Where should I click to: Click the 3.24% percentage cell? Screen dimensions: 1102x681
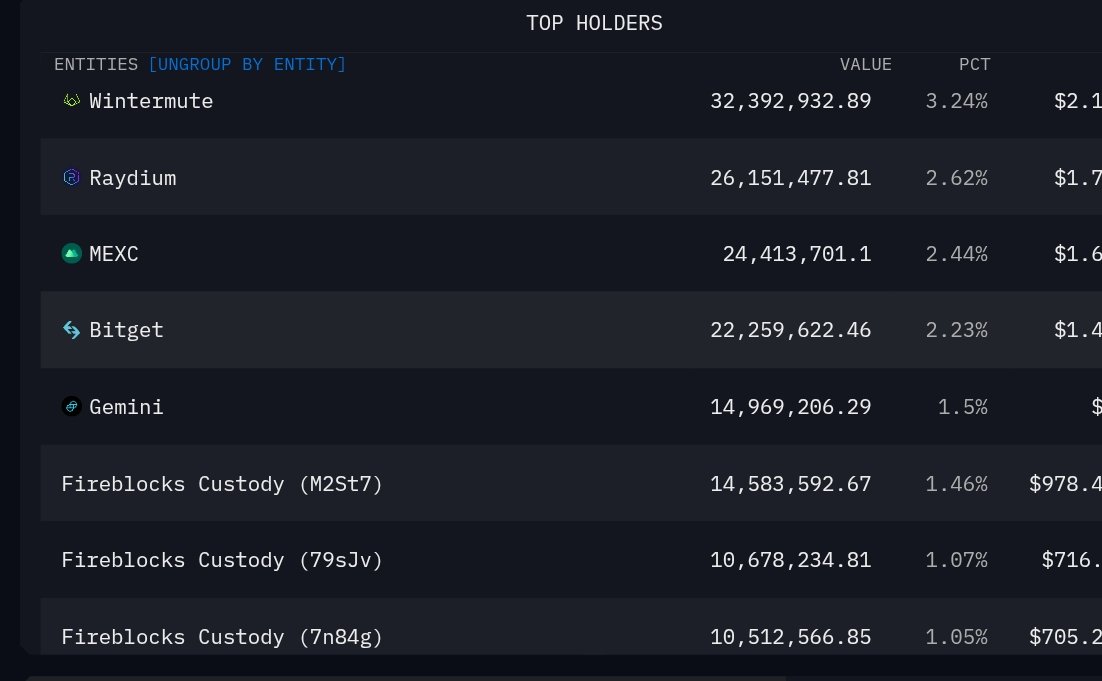click(x=957, y=101)
